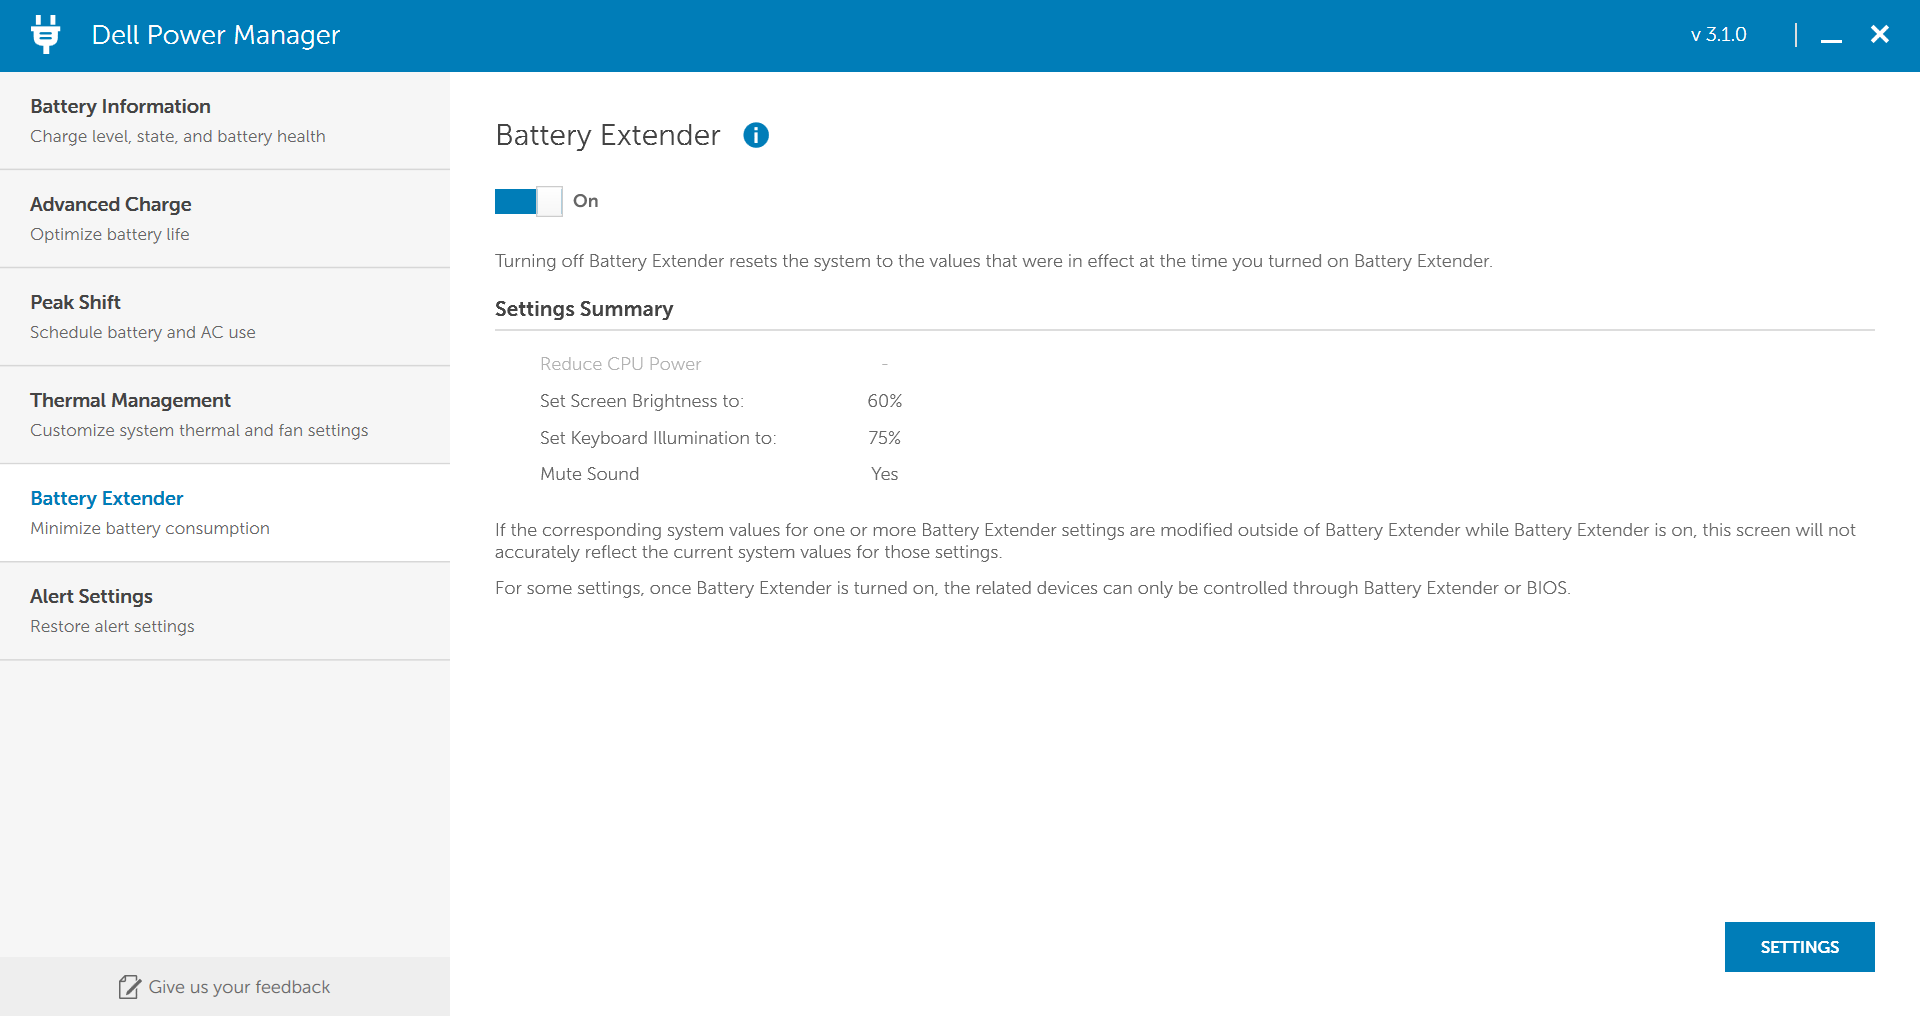
Task: Click the version label v 3.1.0
Action: tap(1718, 35)
